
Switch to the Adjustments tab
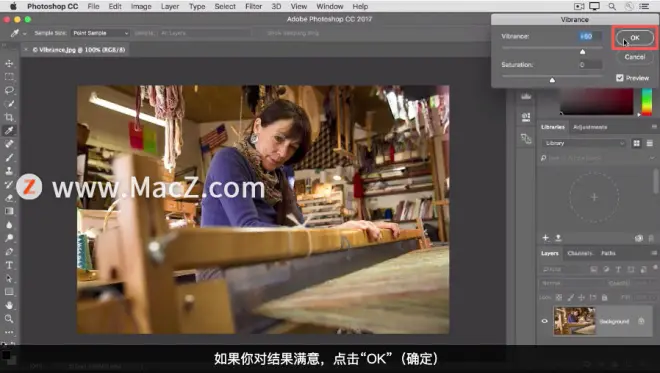click(590, 127)
